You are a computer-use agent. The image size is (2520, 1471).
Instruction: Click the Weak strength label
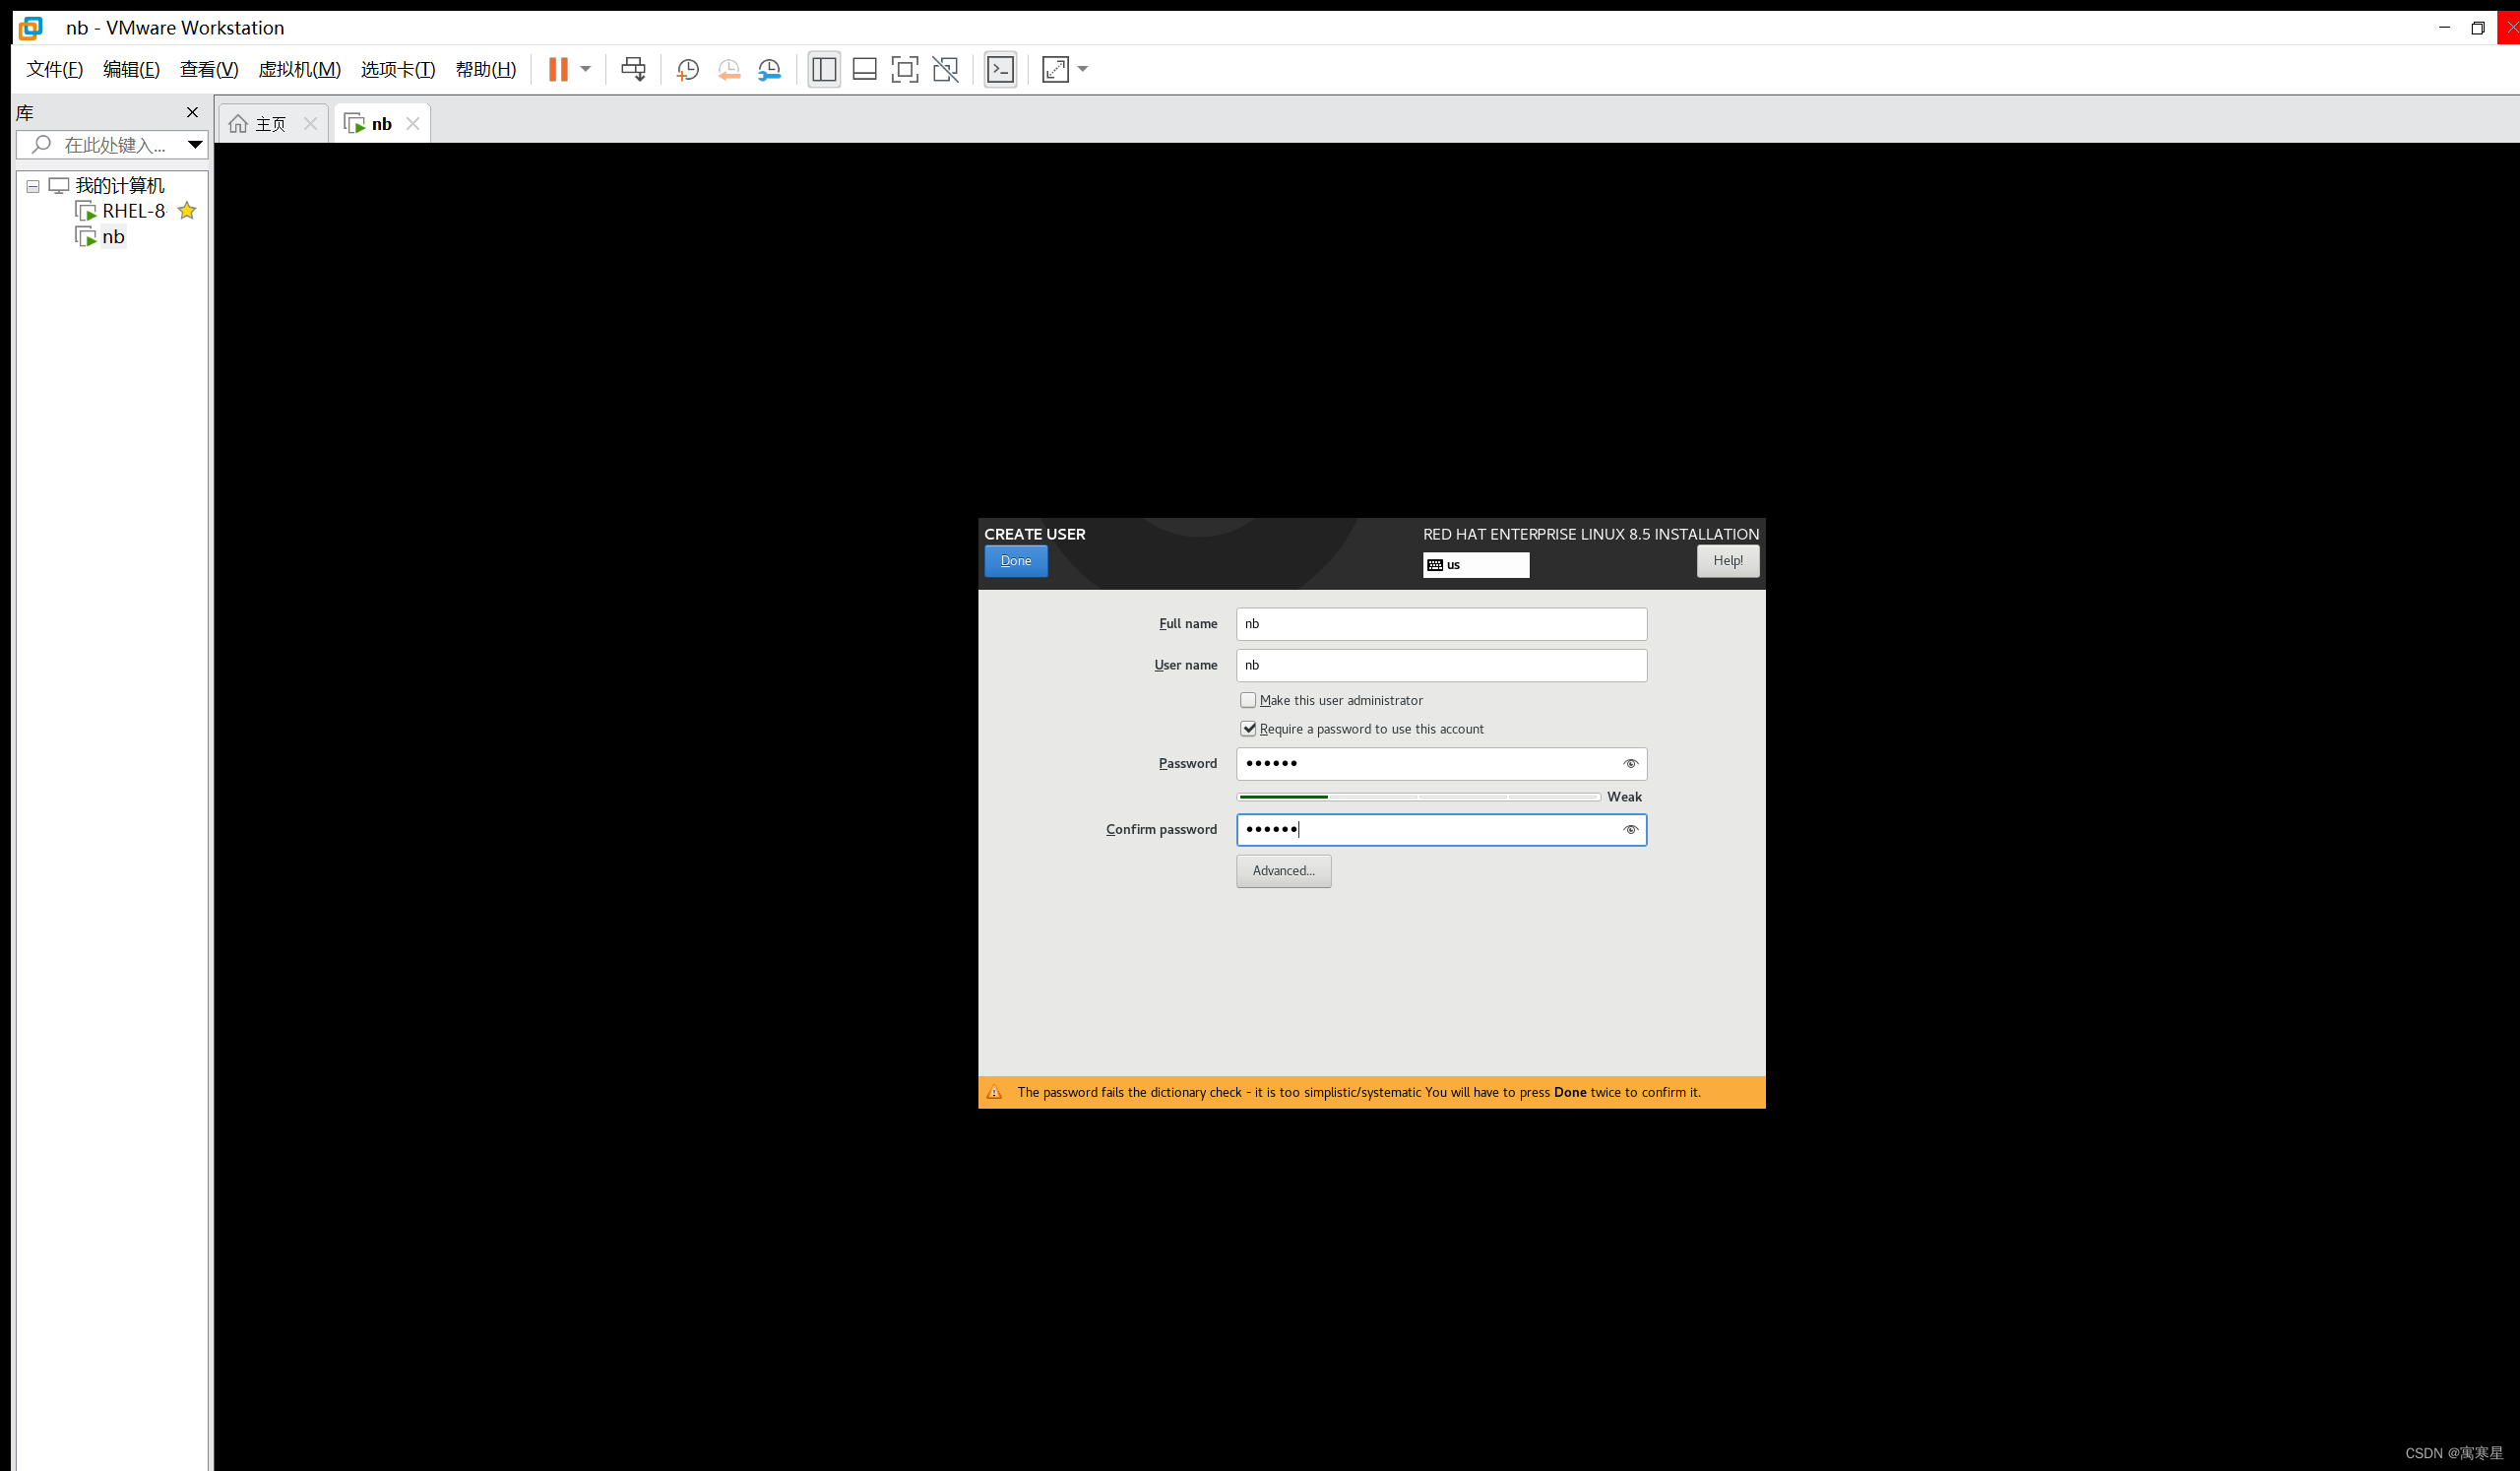pos(1624,797)
